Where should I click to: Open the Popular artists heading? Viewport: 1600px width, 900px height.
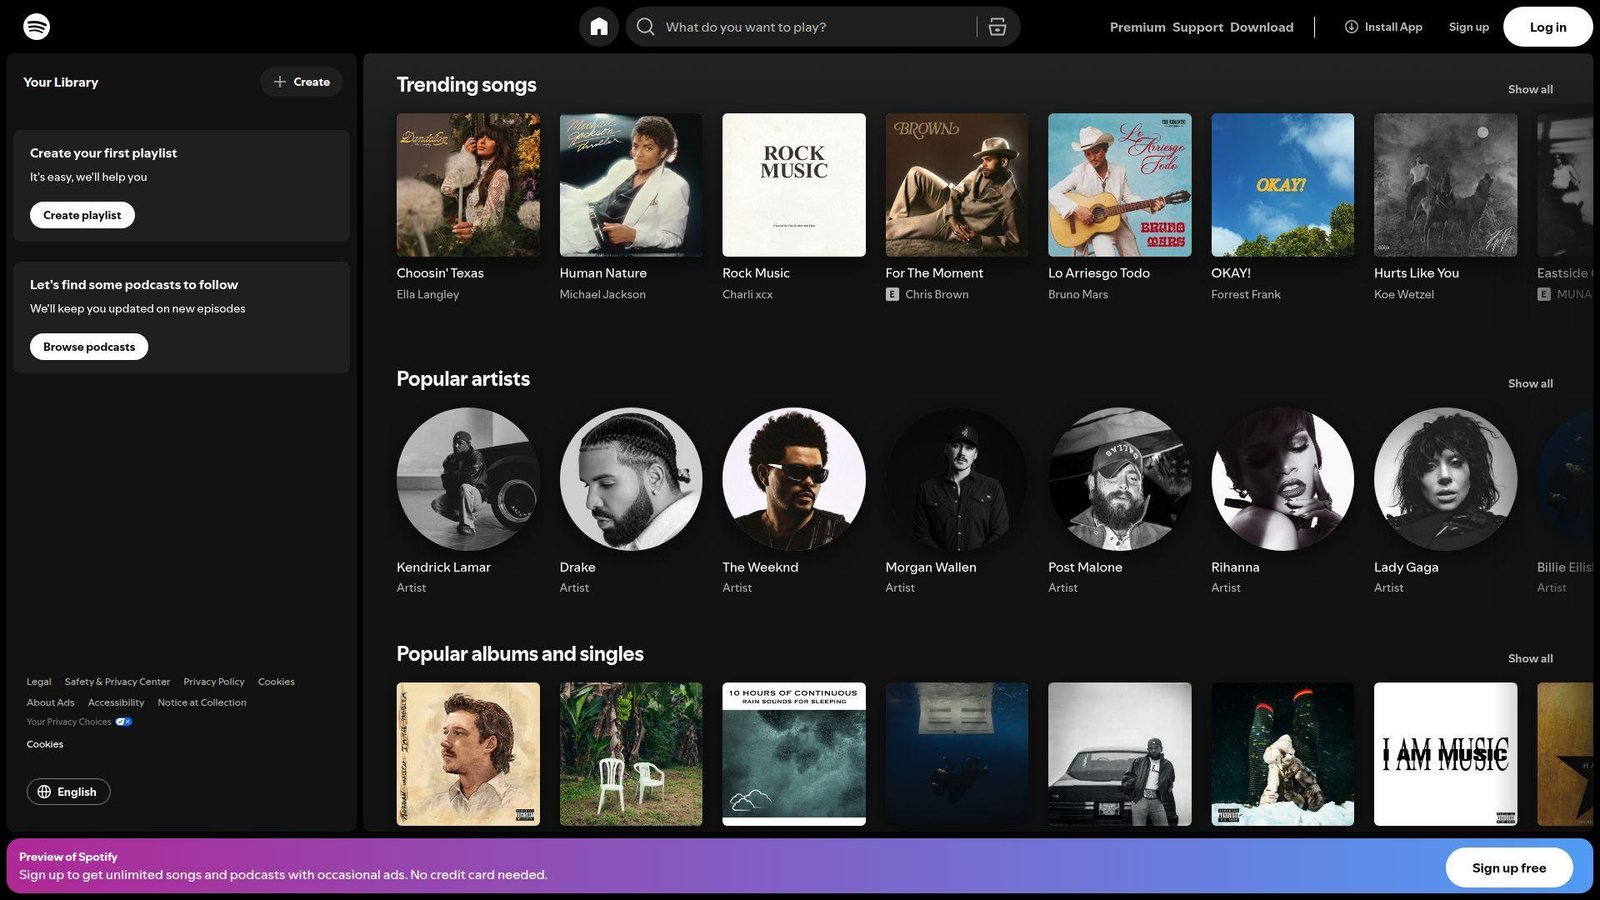point(463,379)
